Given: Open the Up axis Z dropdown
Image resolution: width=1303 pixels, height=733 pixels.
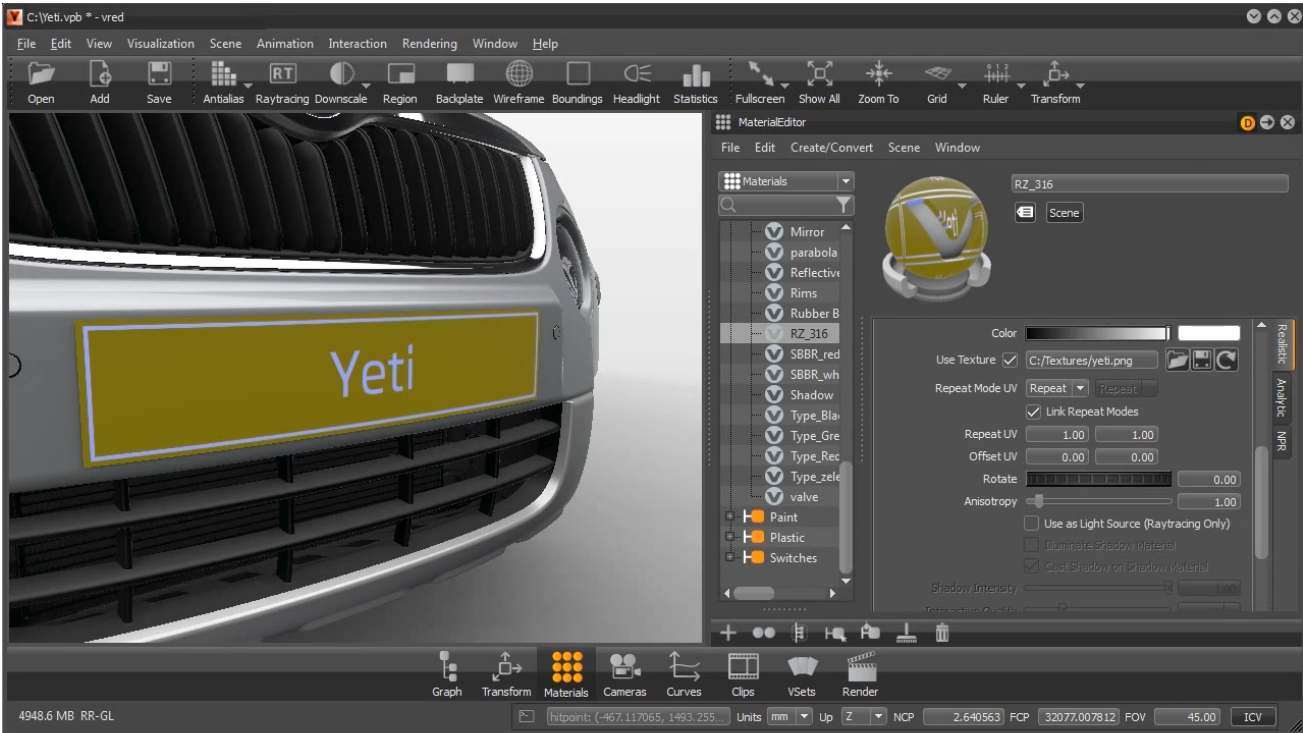Looking at the screenshot, I should [x=863, y=717].
